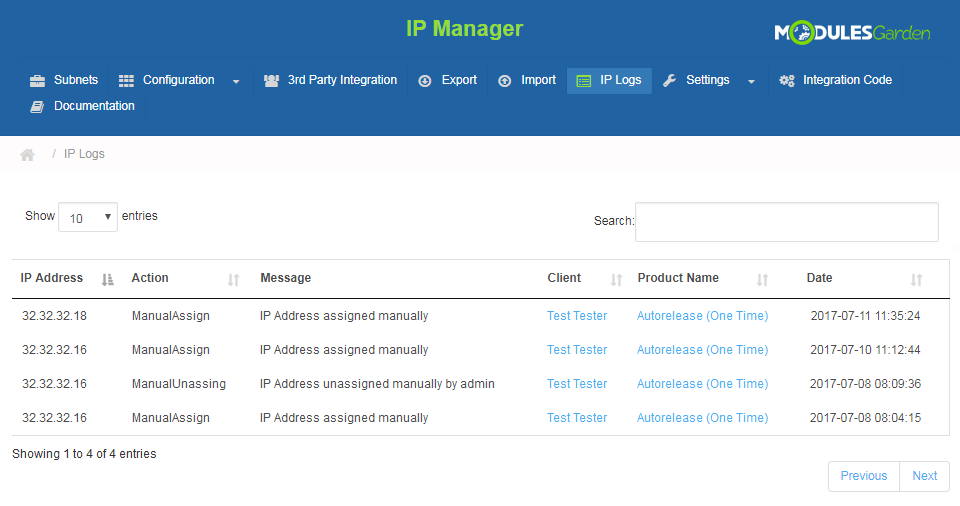Viewport: 960px width, 506px height.
Task: Select the Export menu item
Action: 448,80
